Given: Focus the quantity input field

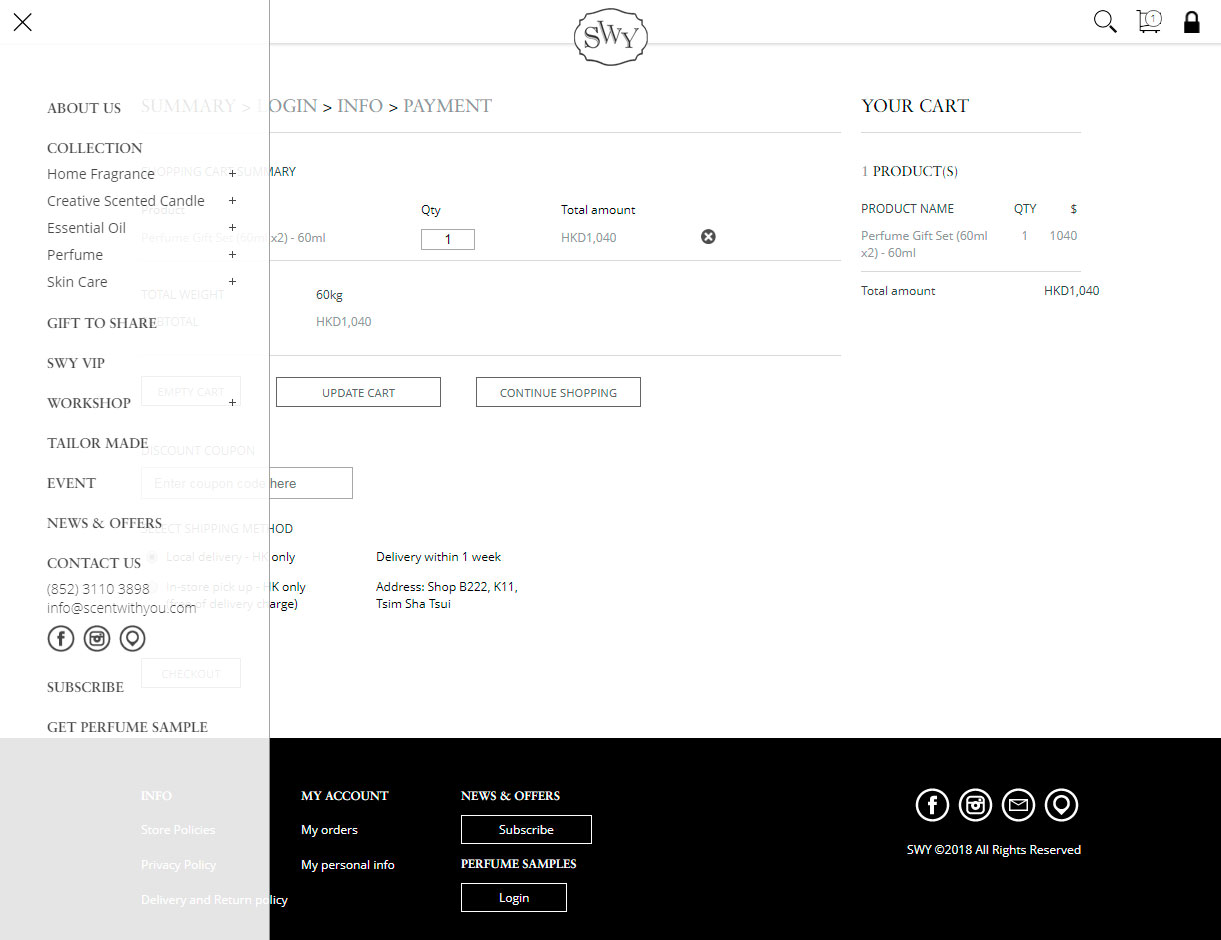Looking at the screenshot, I should 448,239.
